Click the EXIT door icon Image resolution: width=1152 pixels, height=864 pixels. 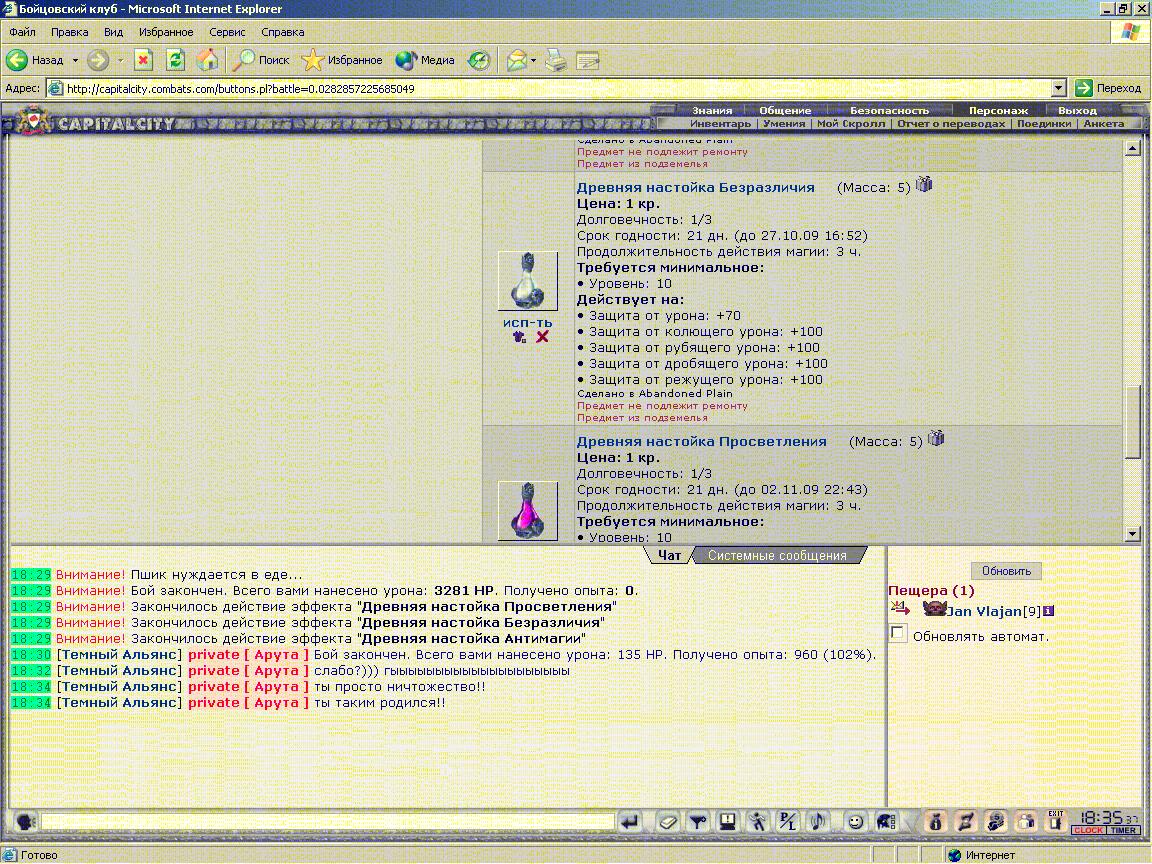coord(1055,821)
